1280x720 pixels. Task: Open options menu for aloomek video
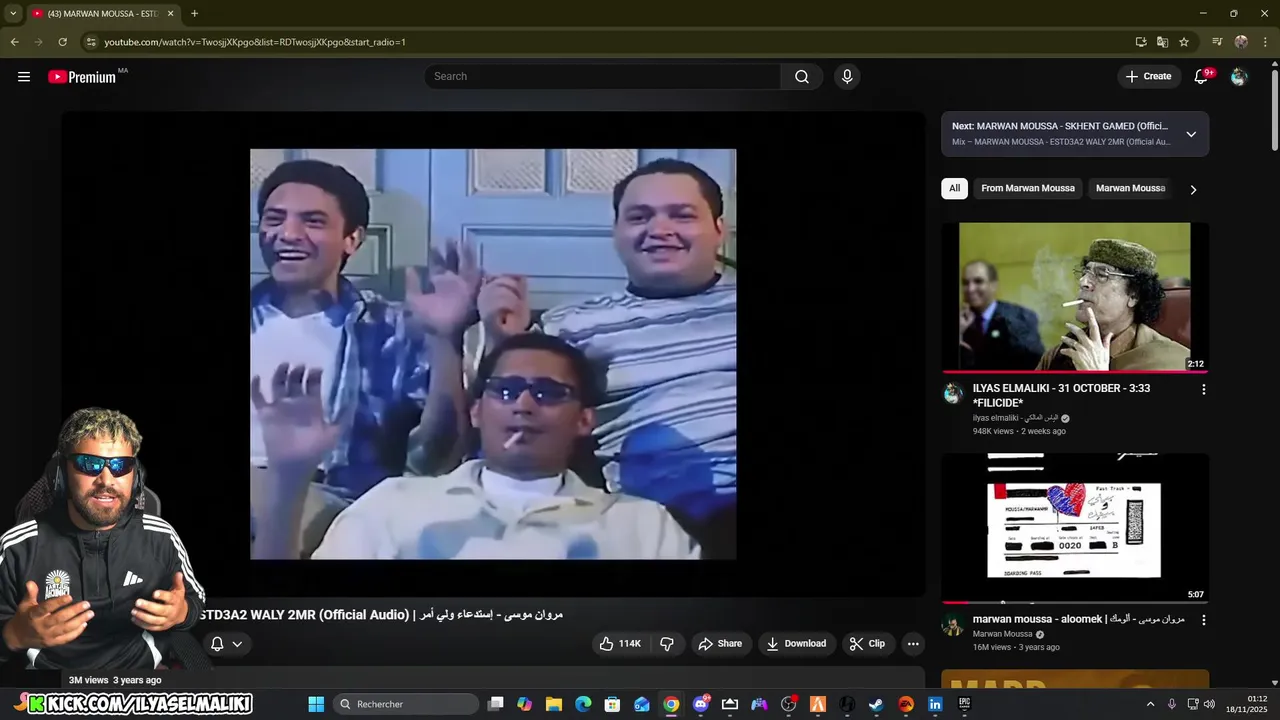click(x=1203, y=620)
